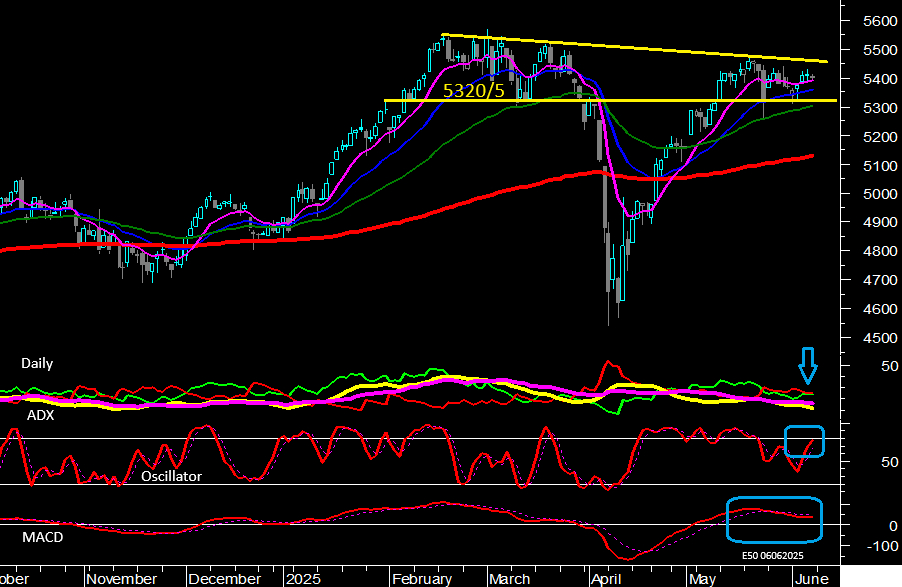Screen dimensions: 902x587
Task: Click the Oscillator panel 50 axis value
Action: 889,462
